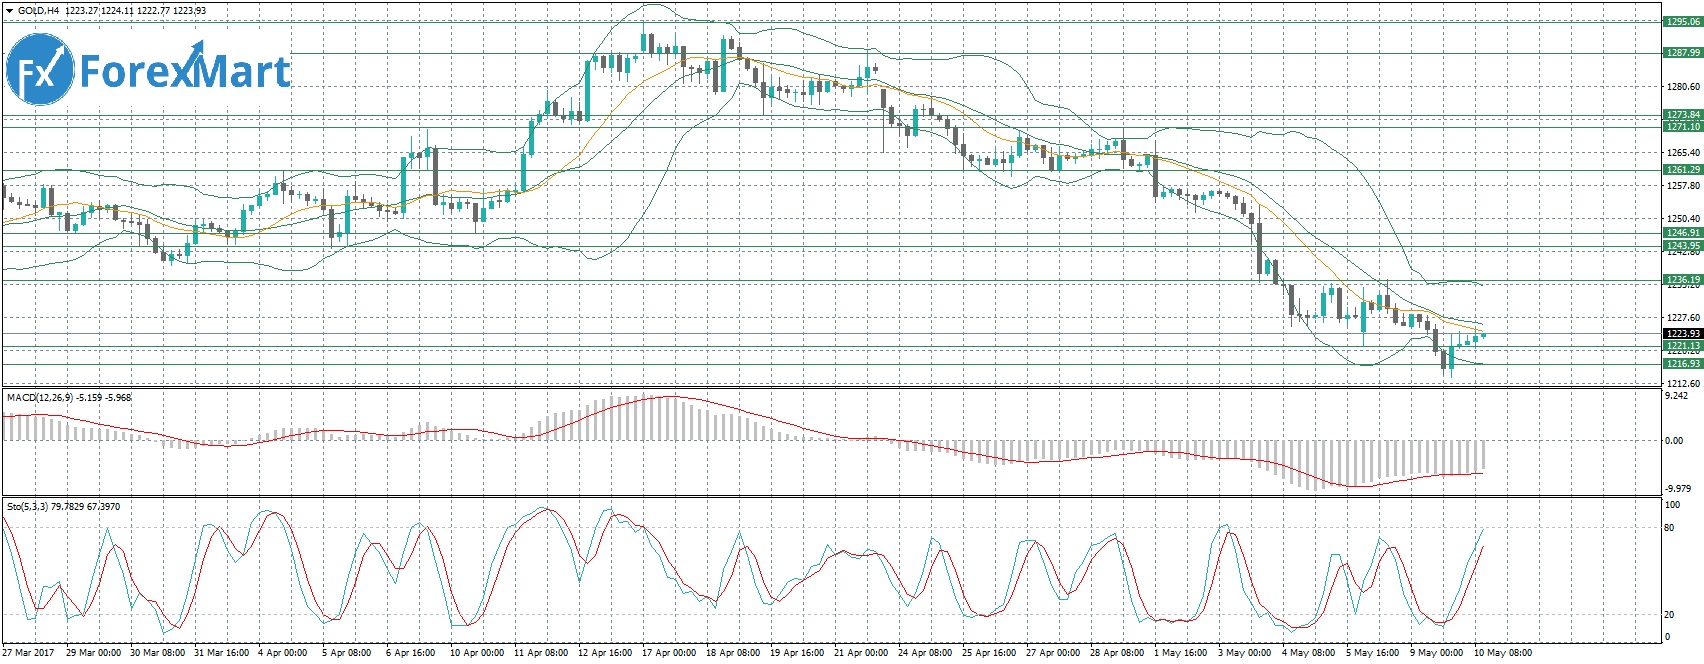The width and height of the screenshot is (1704, 664).
Task: Click the 17 Apr 00:00 time label
Action: 670,653
